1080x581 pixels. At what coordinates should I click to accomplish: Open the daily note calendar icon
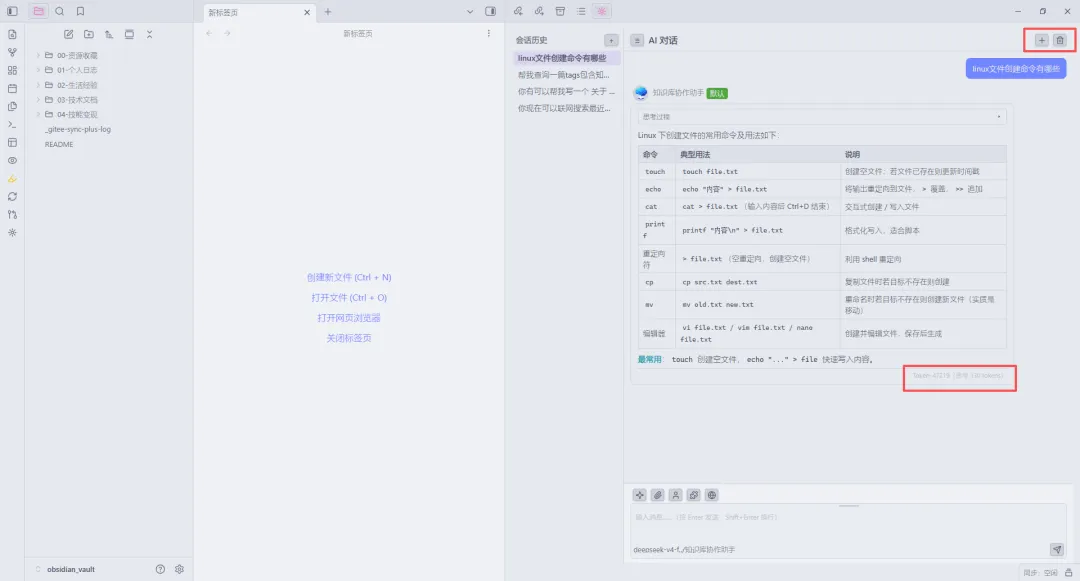click(x=12, y=88)
